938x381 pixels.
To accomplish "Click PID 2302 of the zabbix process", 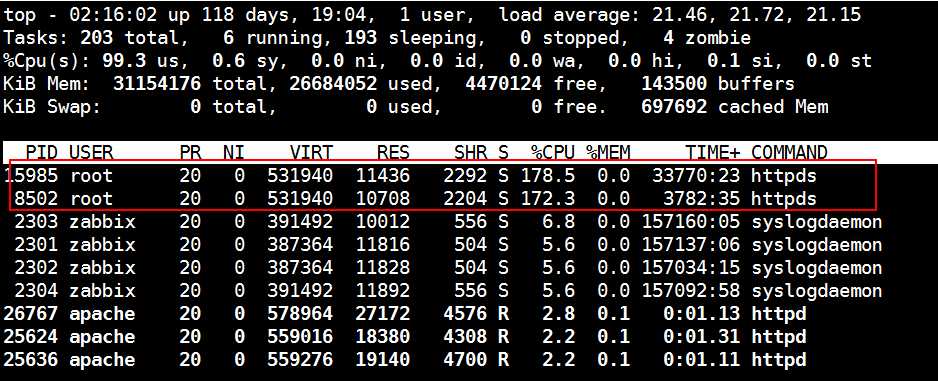I will click(x=36, y=268).
